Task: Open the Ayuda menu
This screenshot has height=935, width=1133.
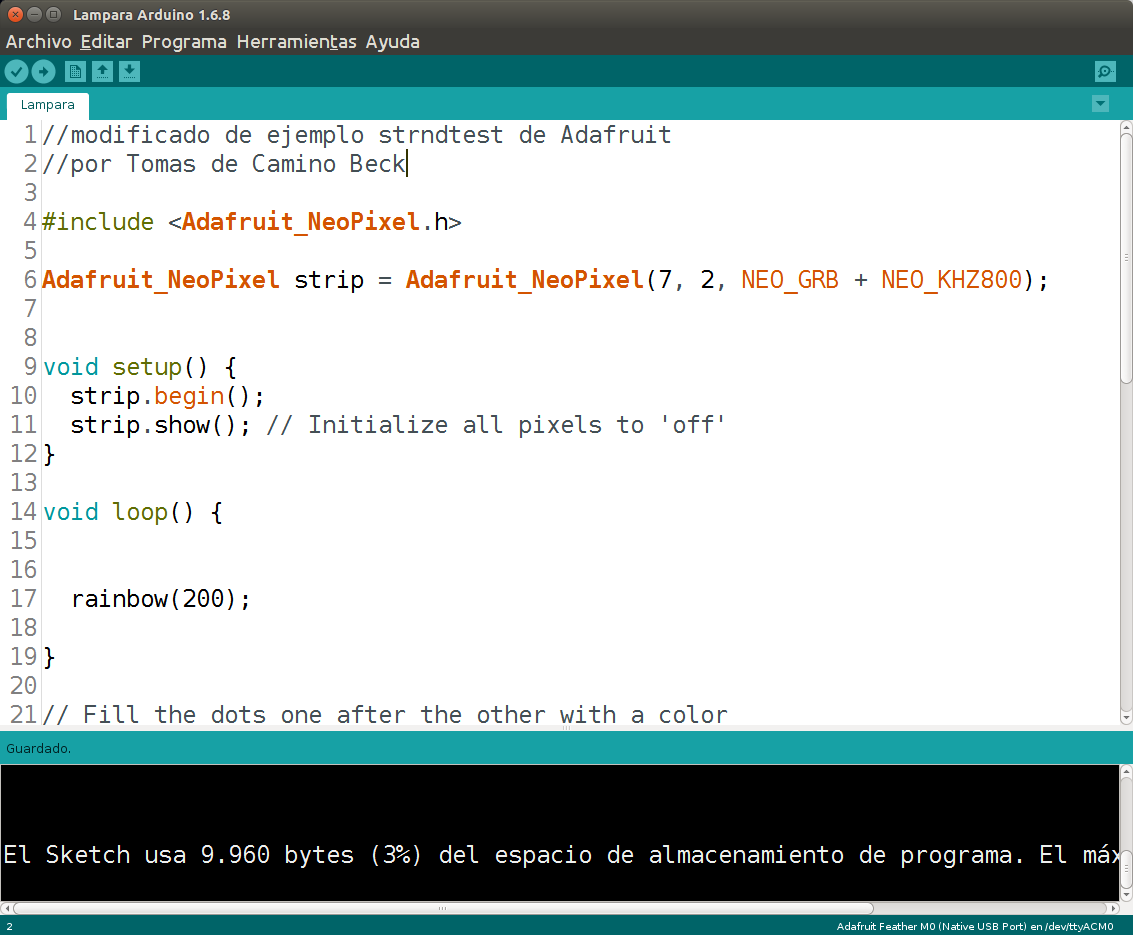Action: point(392,42)
